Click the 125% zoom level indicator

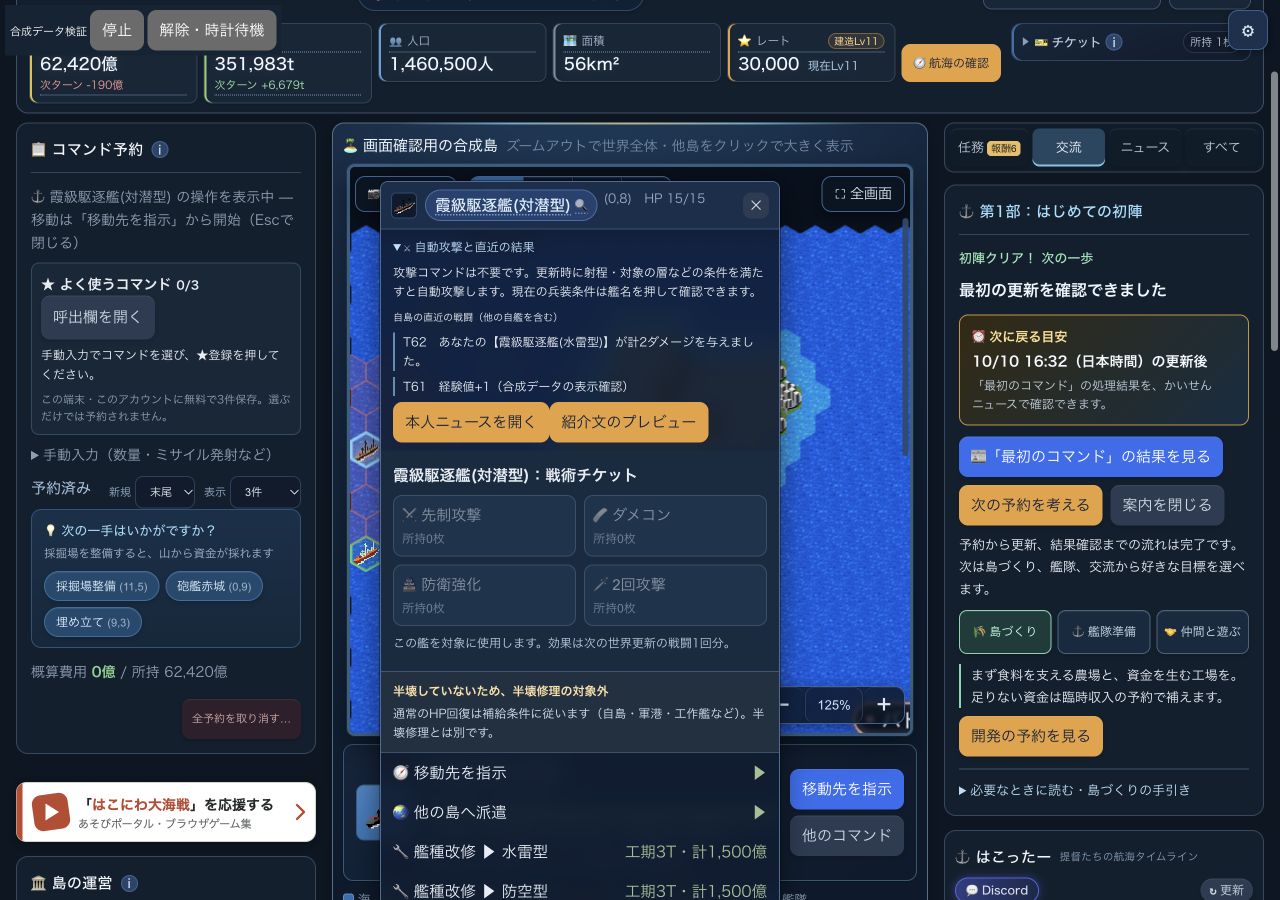pyautogui.click(x=834, y=705)
